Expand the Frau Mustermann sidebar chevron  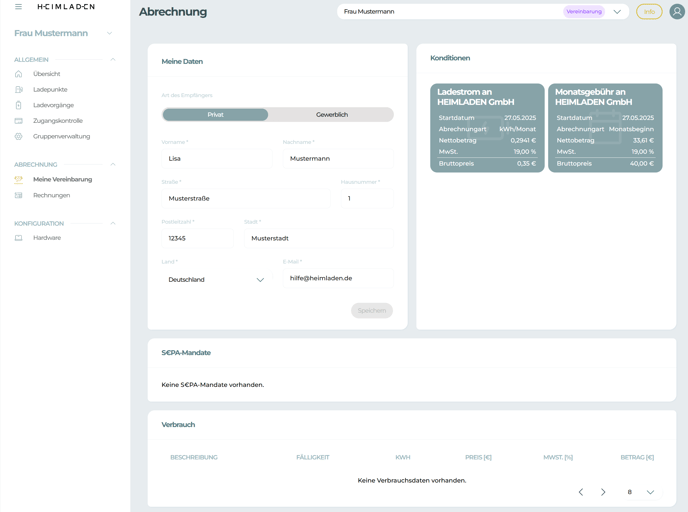(x=110, y=33)
